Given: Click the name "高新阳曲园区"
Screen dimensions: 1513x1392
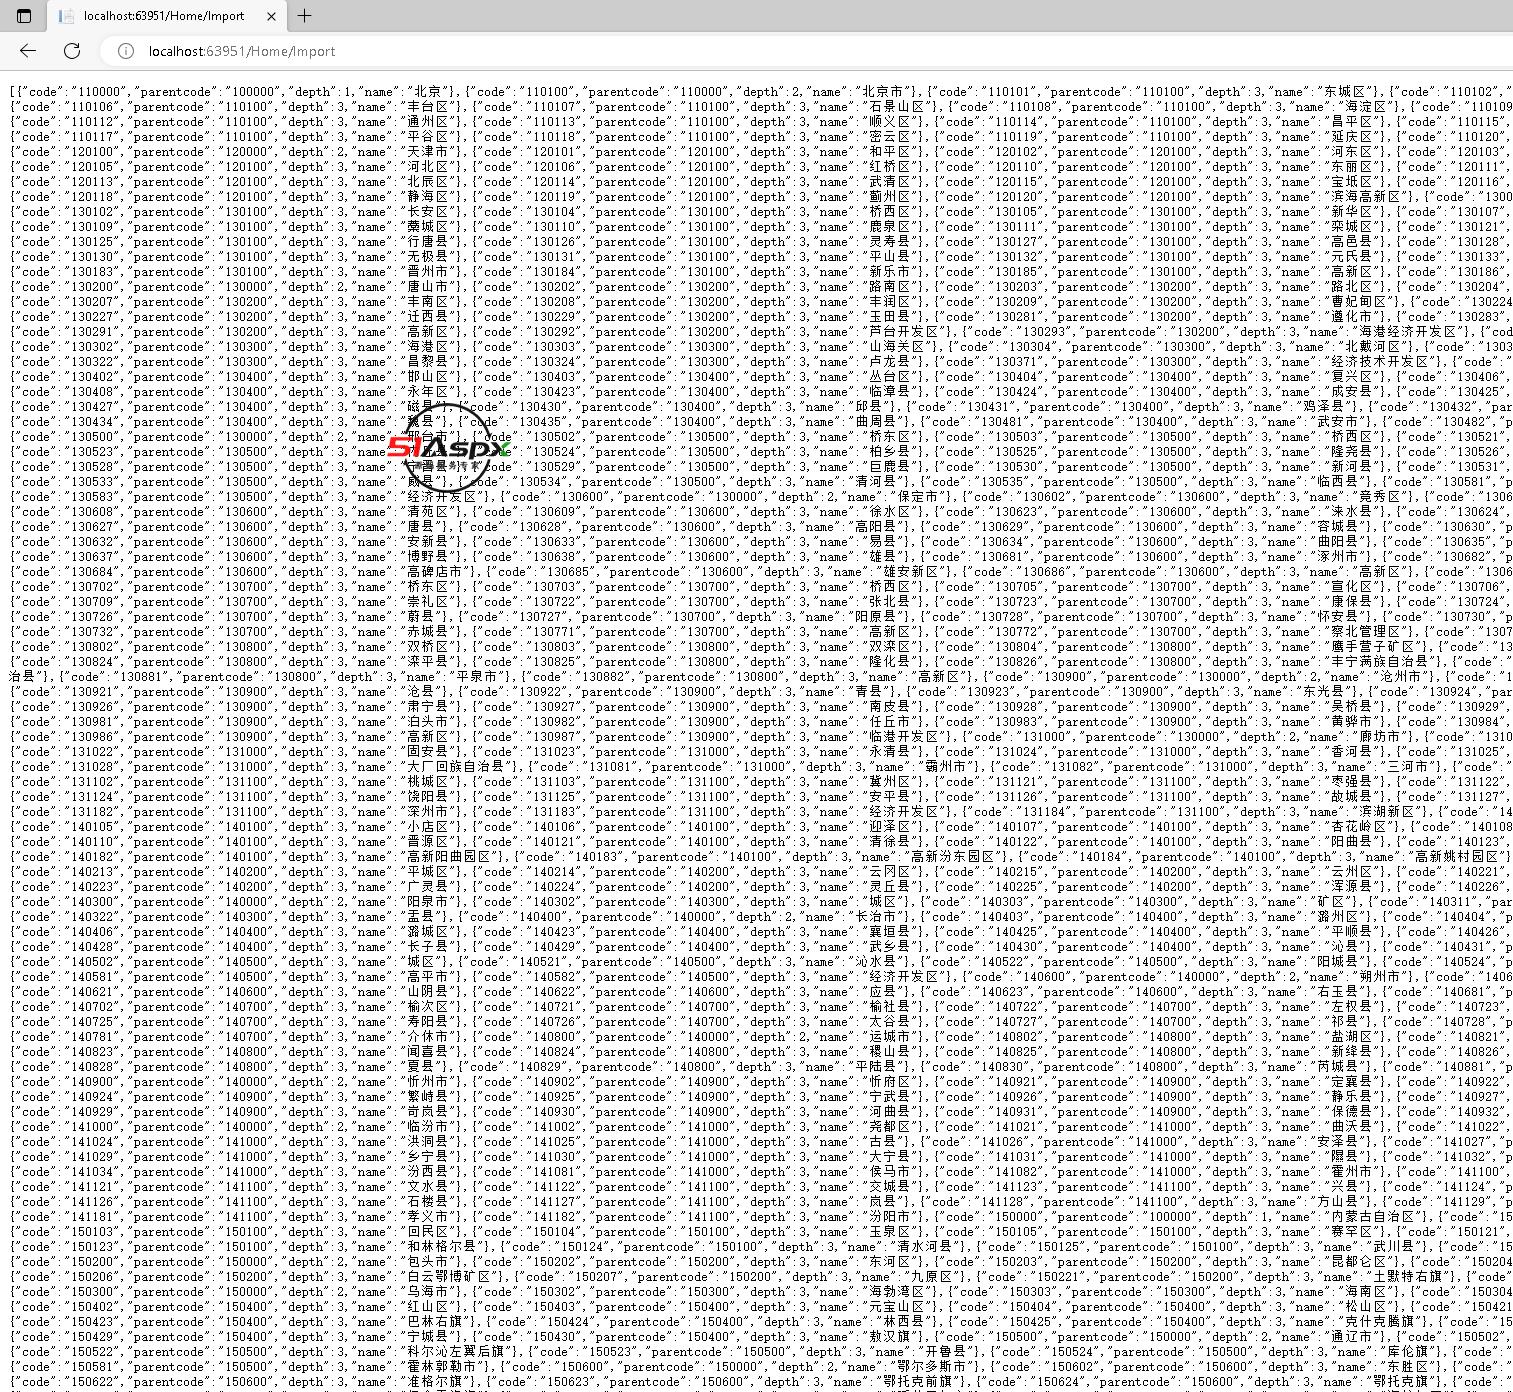Looking at the screenshot, I should click(x=449, y=857).
